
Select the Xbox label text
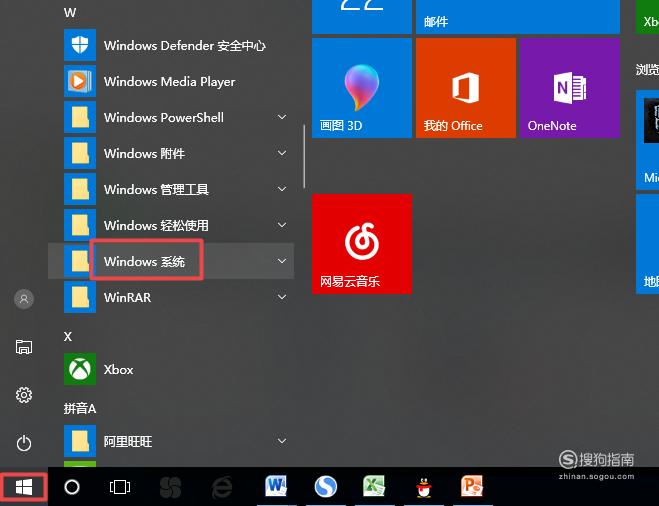coord(119,369)
